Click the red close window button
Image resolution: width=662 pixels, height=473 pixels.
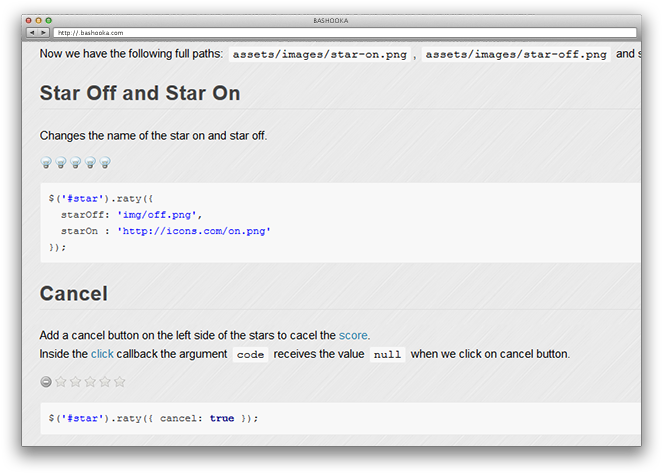coord(29,20)
